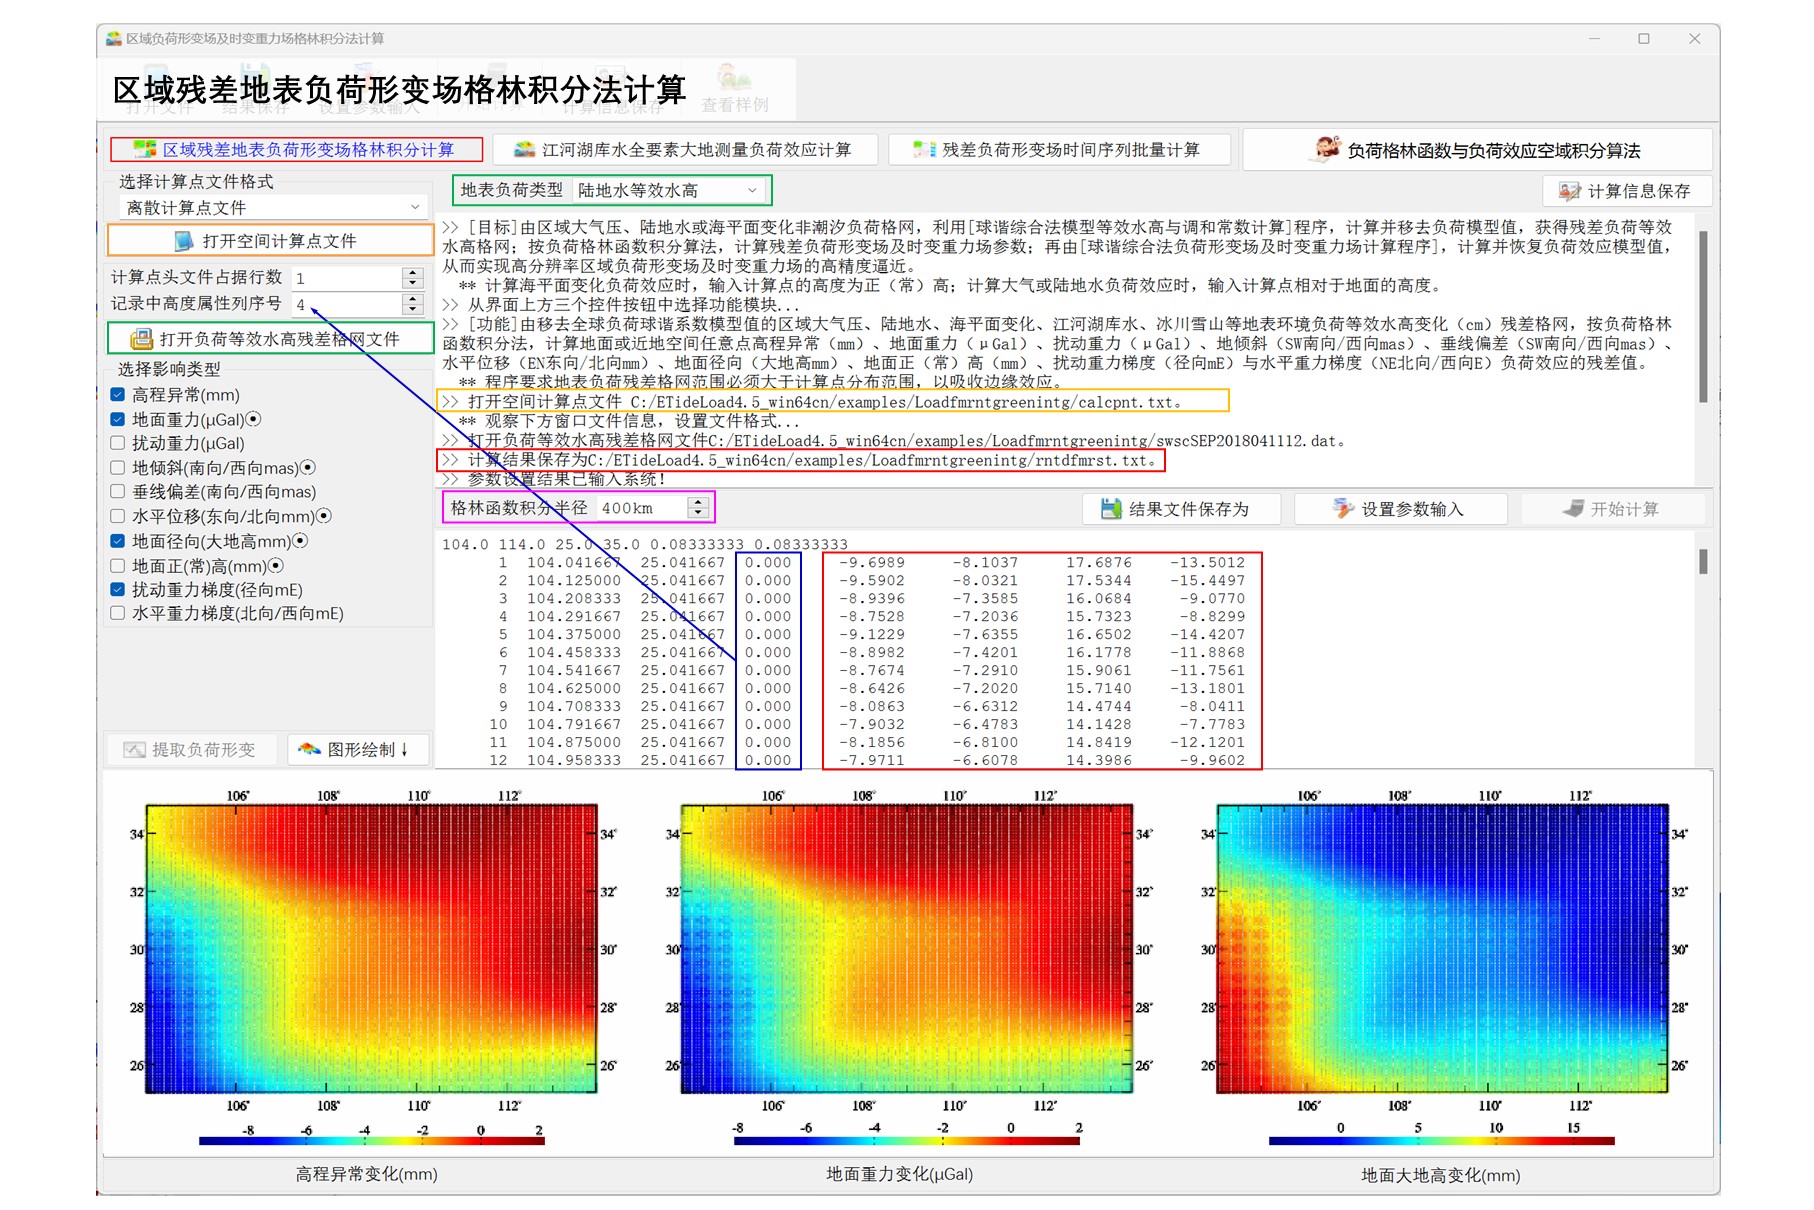Click icon on 残差负荷形变场时间序列批量计算 tab
Screen dimensions: 1814x1210
(x=925, y=150)
